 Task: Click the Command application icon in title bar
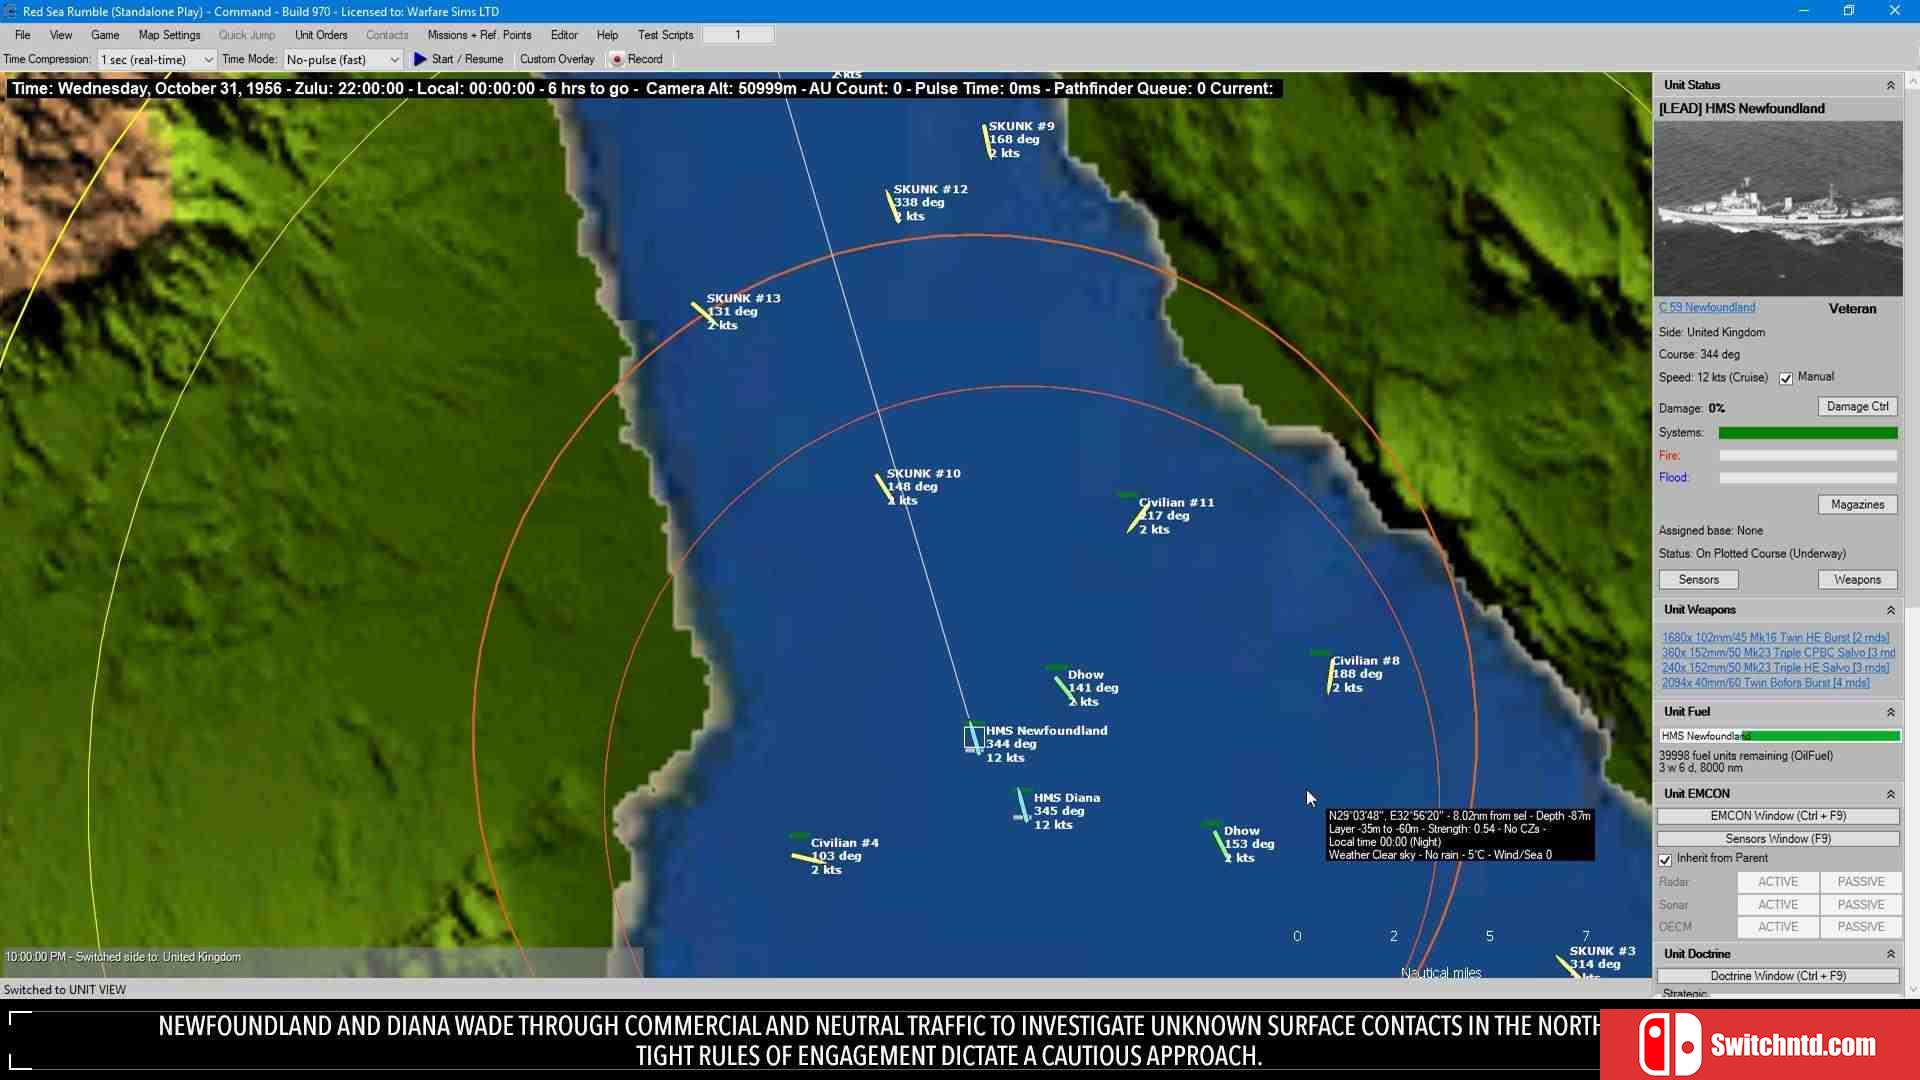pyautogui.click(x=10, y=11)
